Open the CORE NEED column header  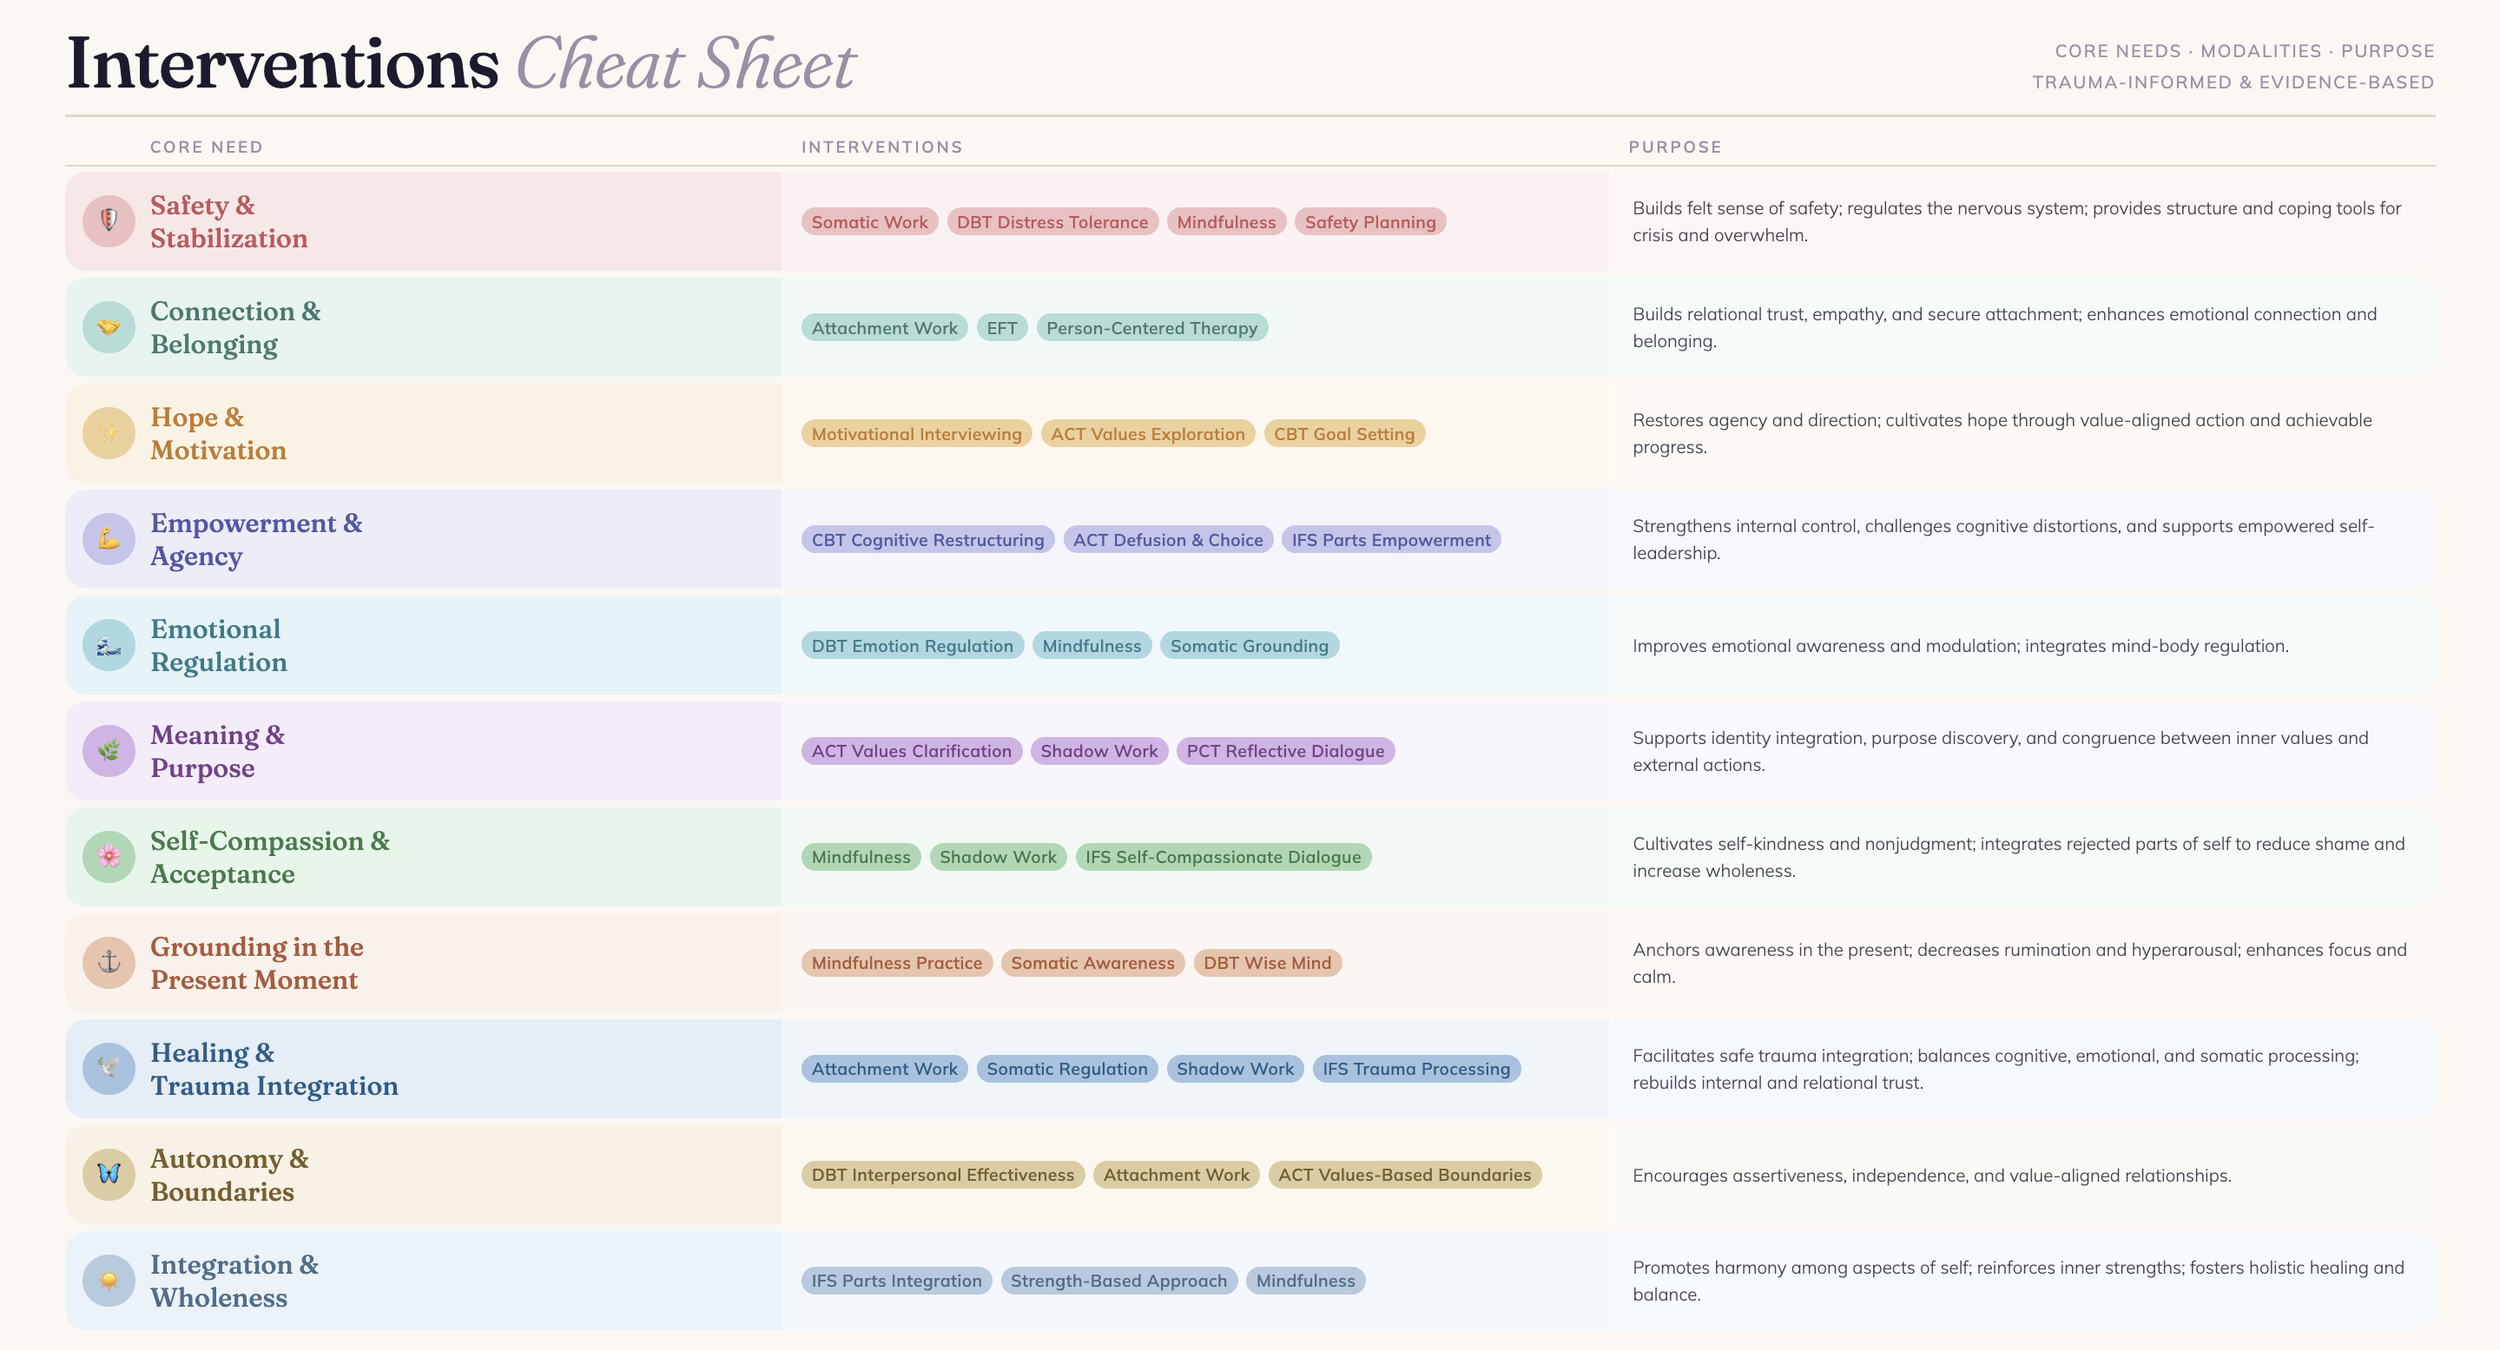[206, 146]
